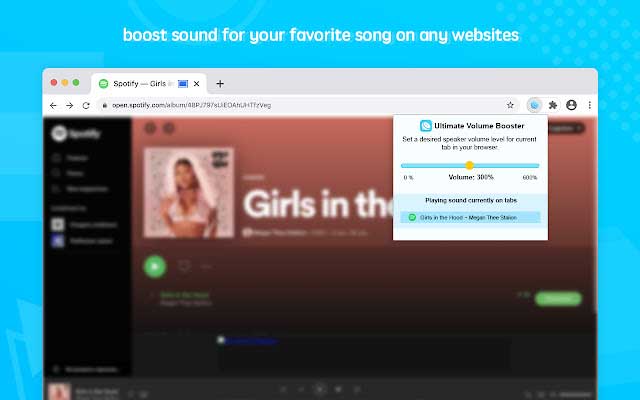Like the album with the heart icon
The width and height of the screenshot is (640, 400).
(x=184, y=267)
